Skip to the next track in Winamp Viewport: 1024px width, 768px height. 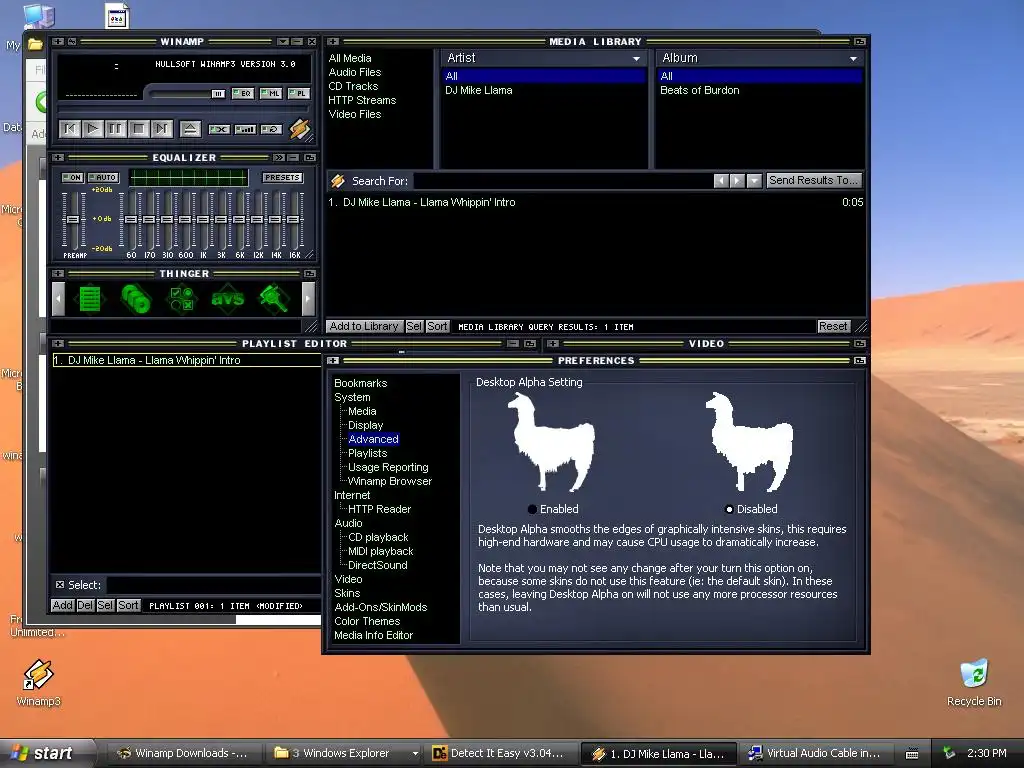pos(161,129)
